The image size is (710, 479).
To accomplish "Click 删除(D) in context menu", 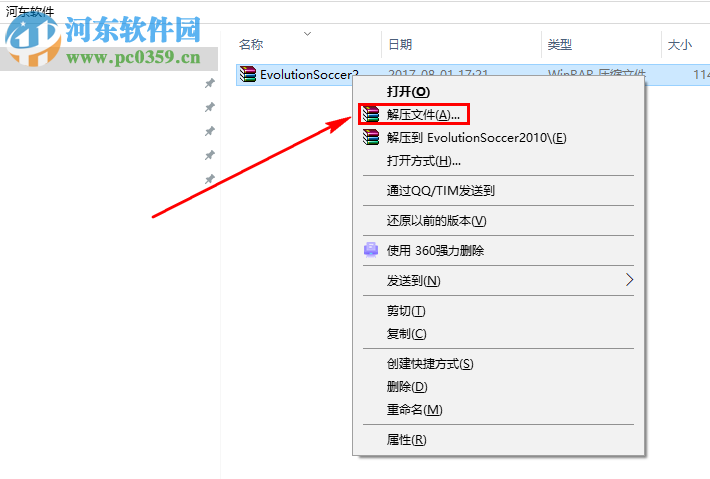I will pyautogui.click(x=498, y=387).
